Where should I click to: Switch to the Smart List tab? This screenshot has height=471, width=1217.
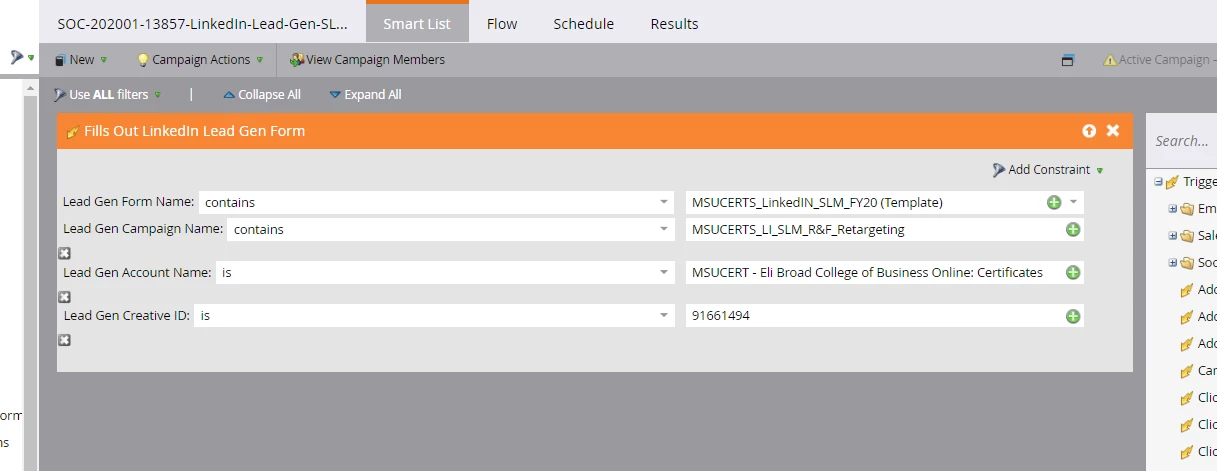click(417, 23)
